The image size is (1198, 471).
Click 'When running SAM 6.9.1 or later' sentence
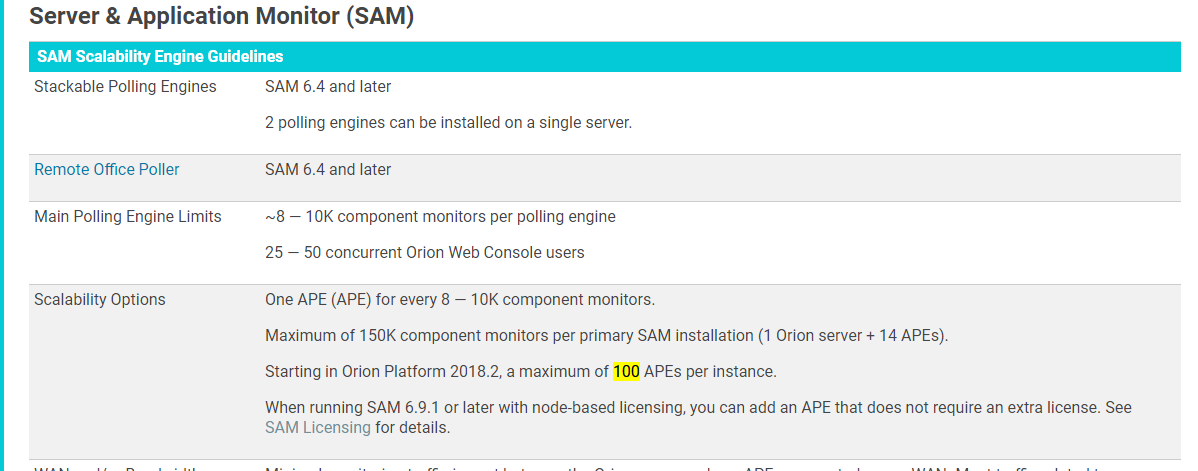tap(698, 417)
